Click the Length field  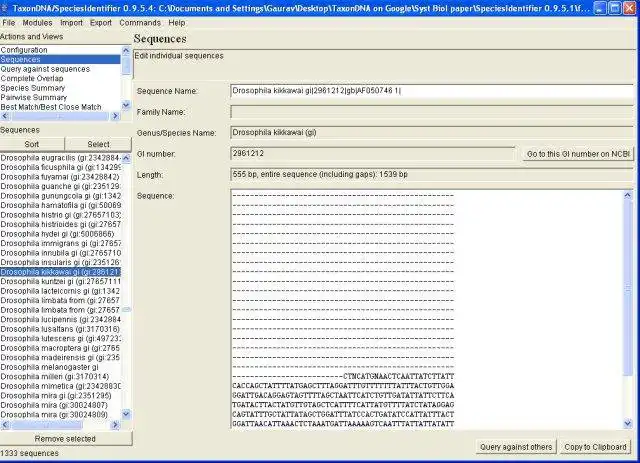(x=432, y=175)
